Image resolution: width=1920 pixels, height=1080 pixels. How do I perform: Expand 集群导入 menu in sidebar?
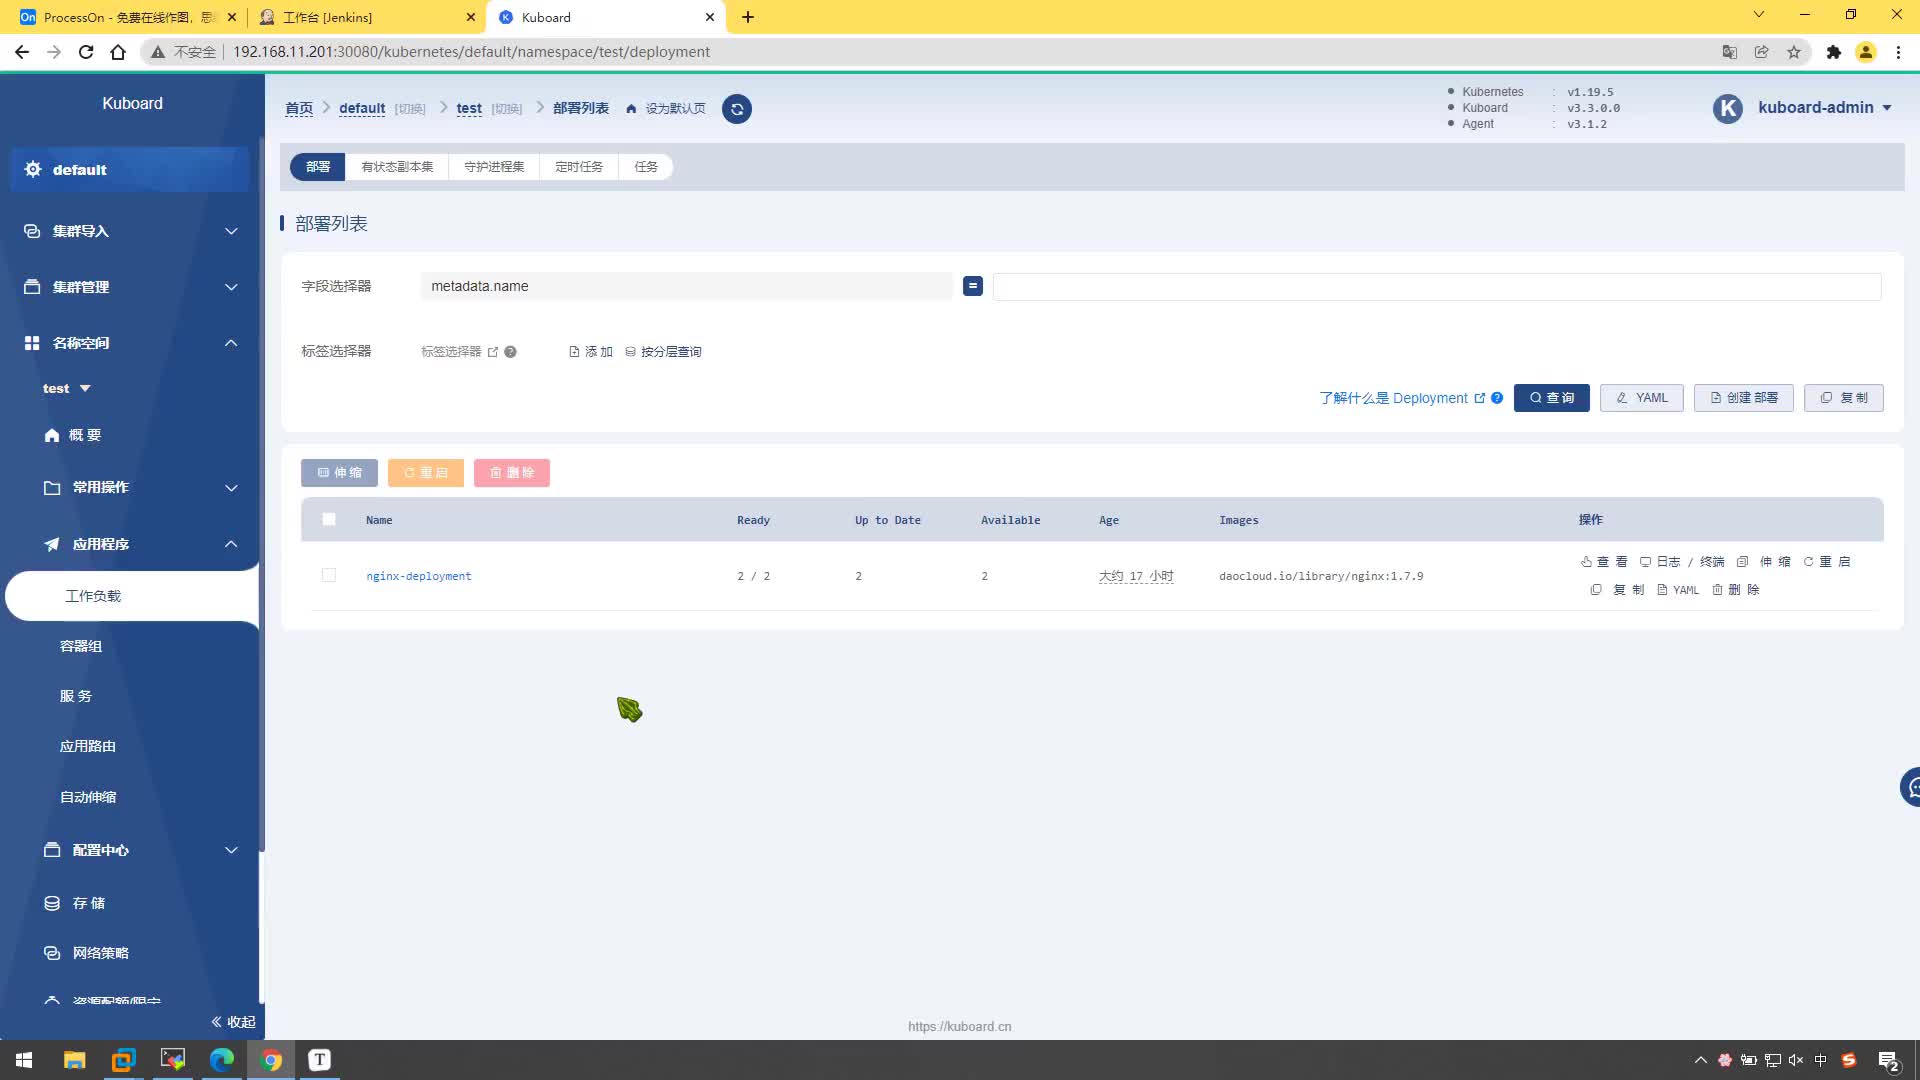[x=131, y=231]
